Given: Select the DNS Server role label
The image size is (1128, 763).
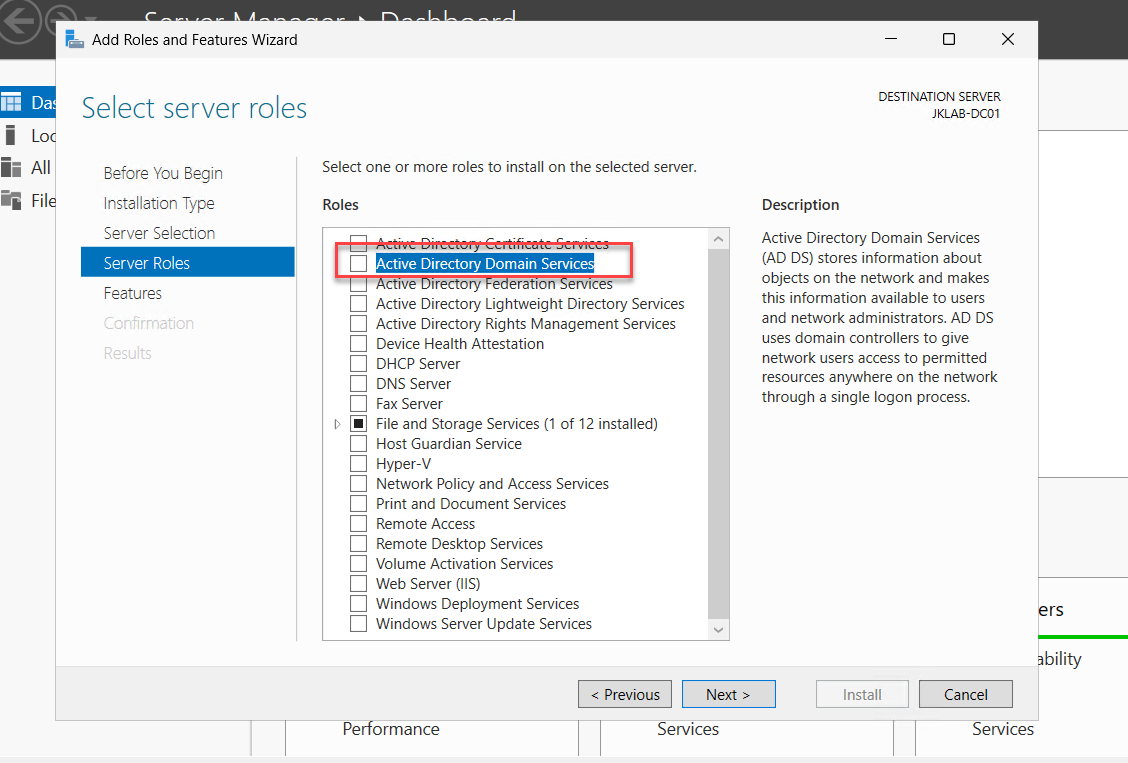Looking at the screenshot, I should click(x=414, y=384).
